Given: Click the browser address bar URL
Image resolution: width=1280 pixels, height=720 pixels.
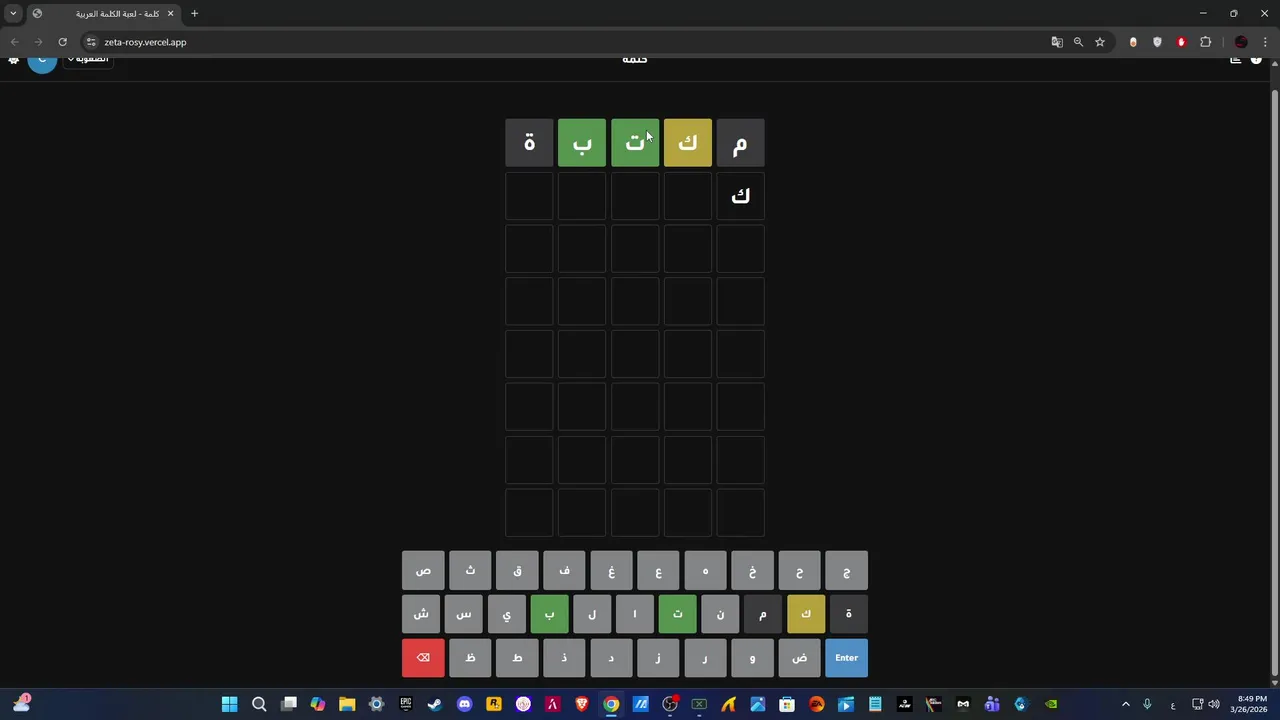Looking at the screenshot, I should [x=145, y=42].
